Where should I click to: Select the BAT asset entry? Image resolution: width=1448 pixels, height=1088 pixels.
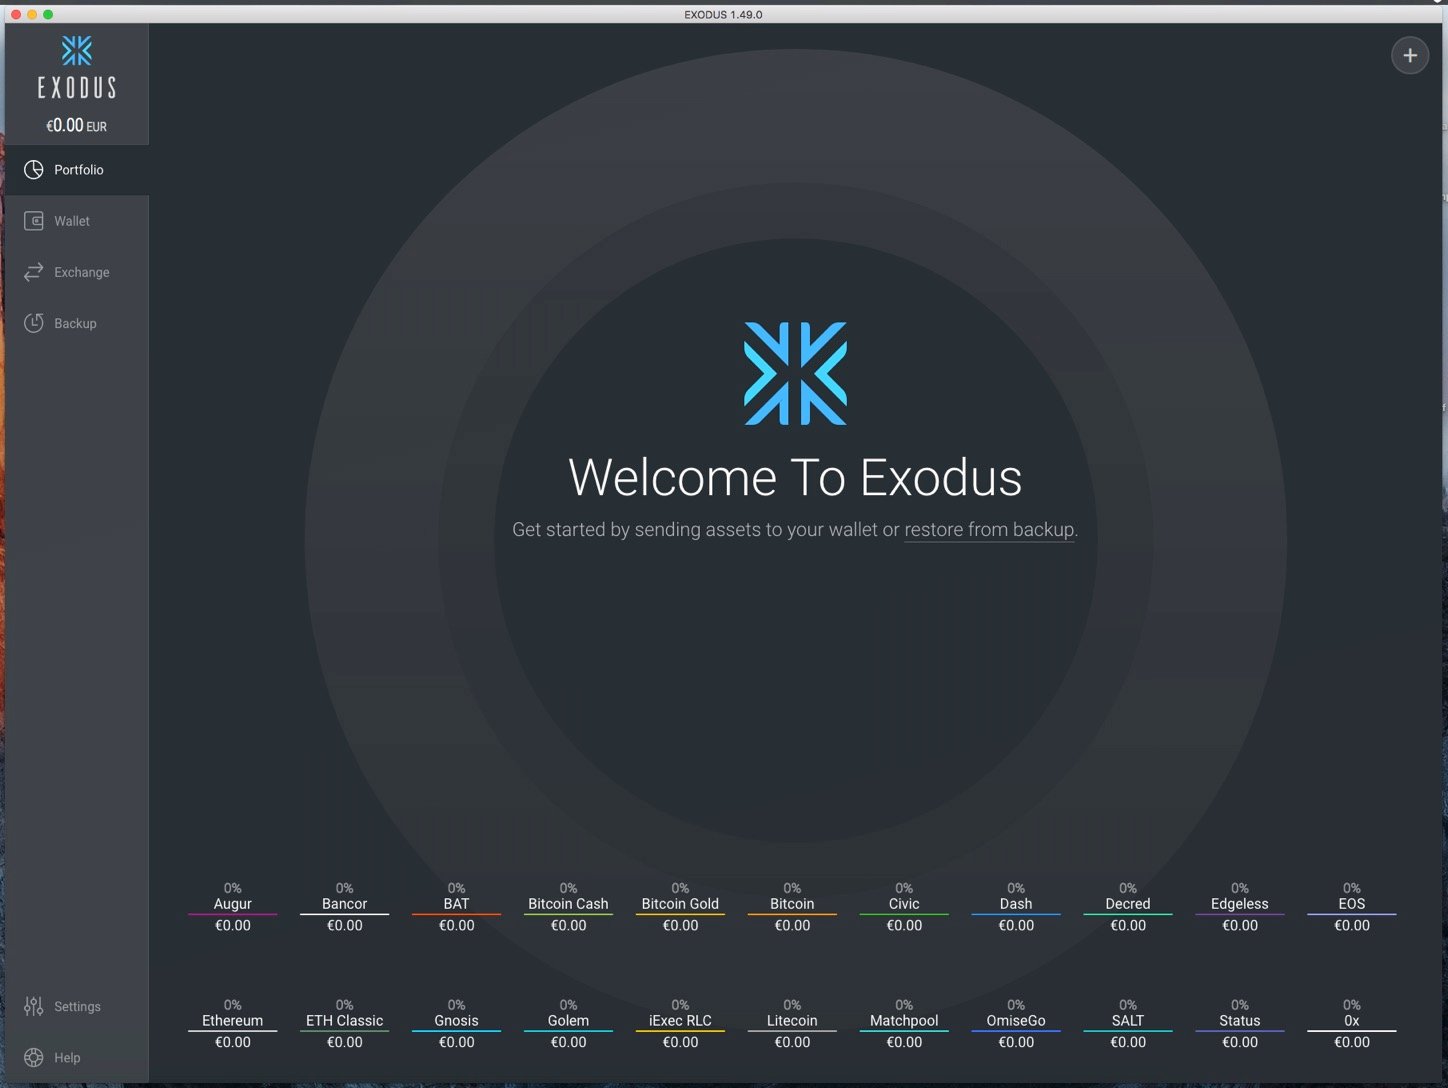tap(457, 907)
